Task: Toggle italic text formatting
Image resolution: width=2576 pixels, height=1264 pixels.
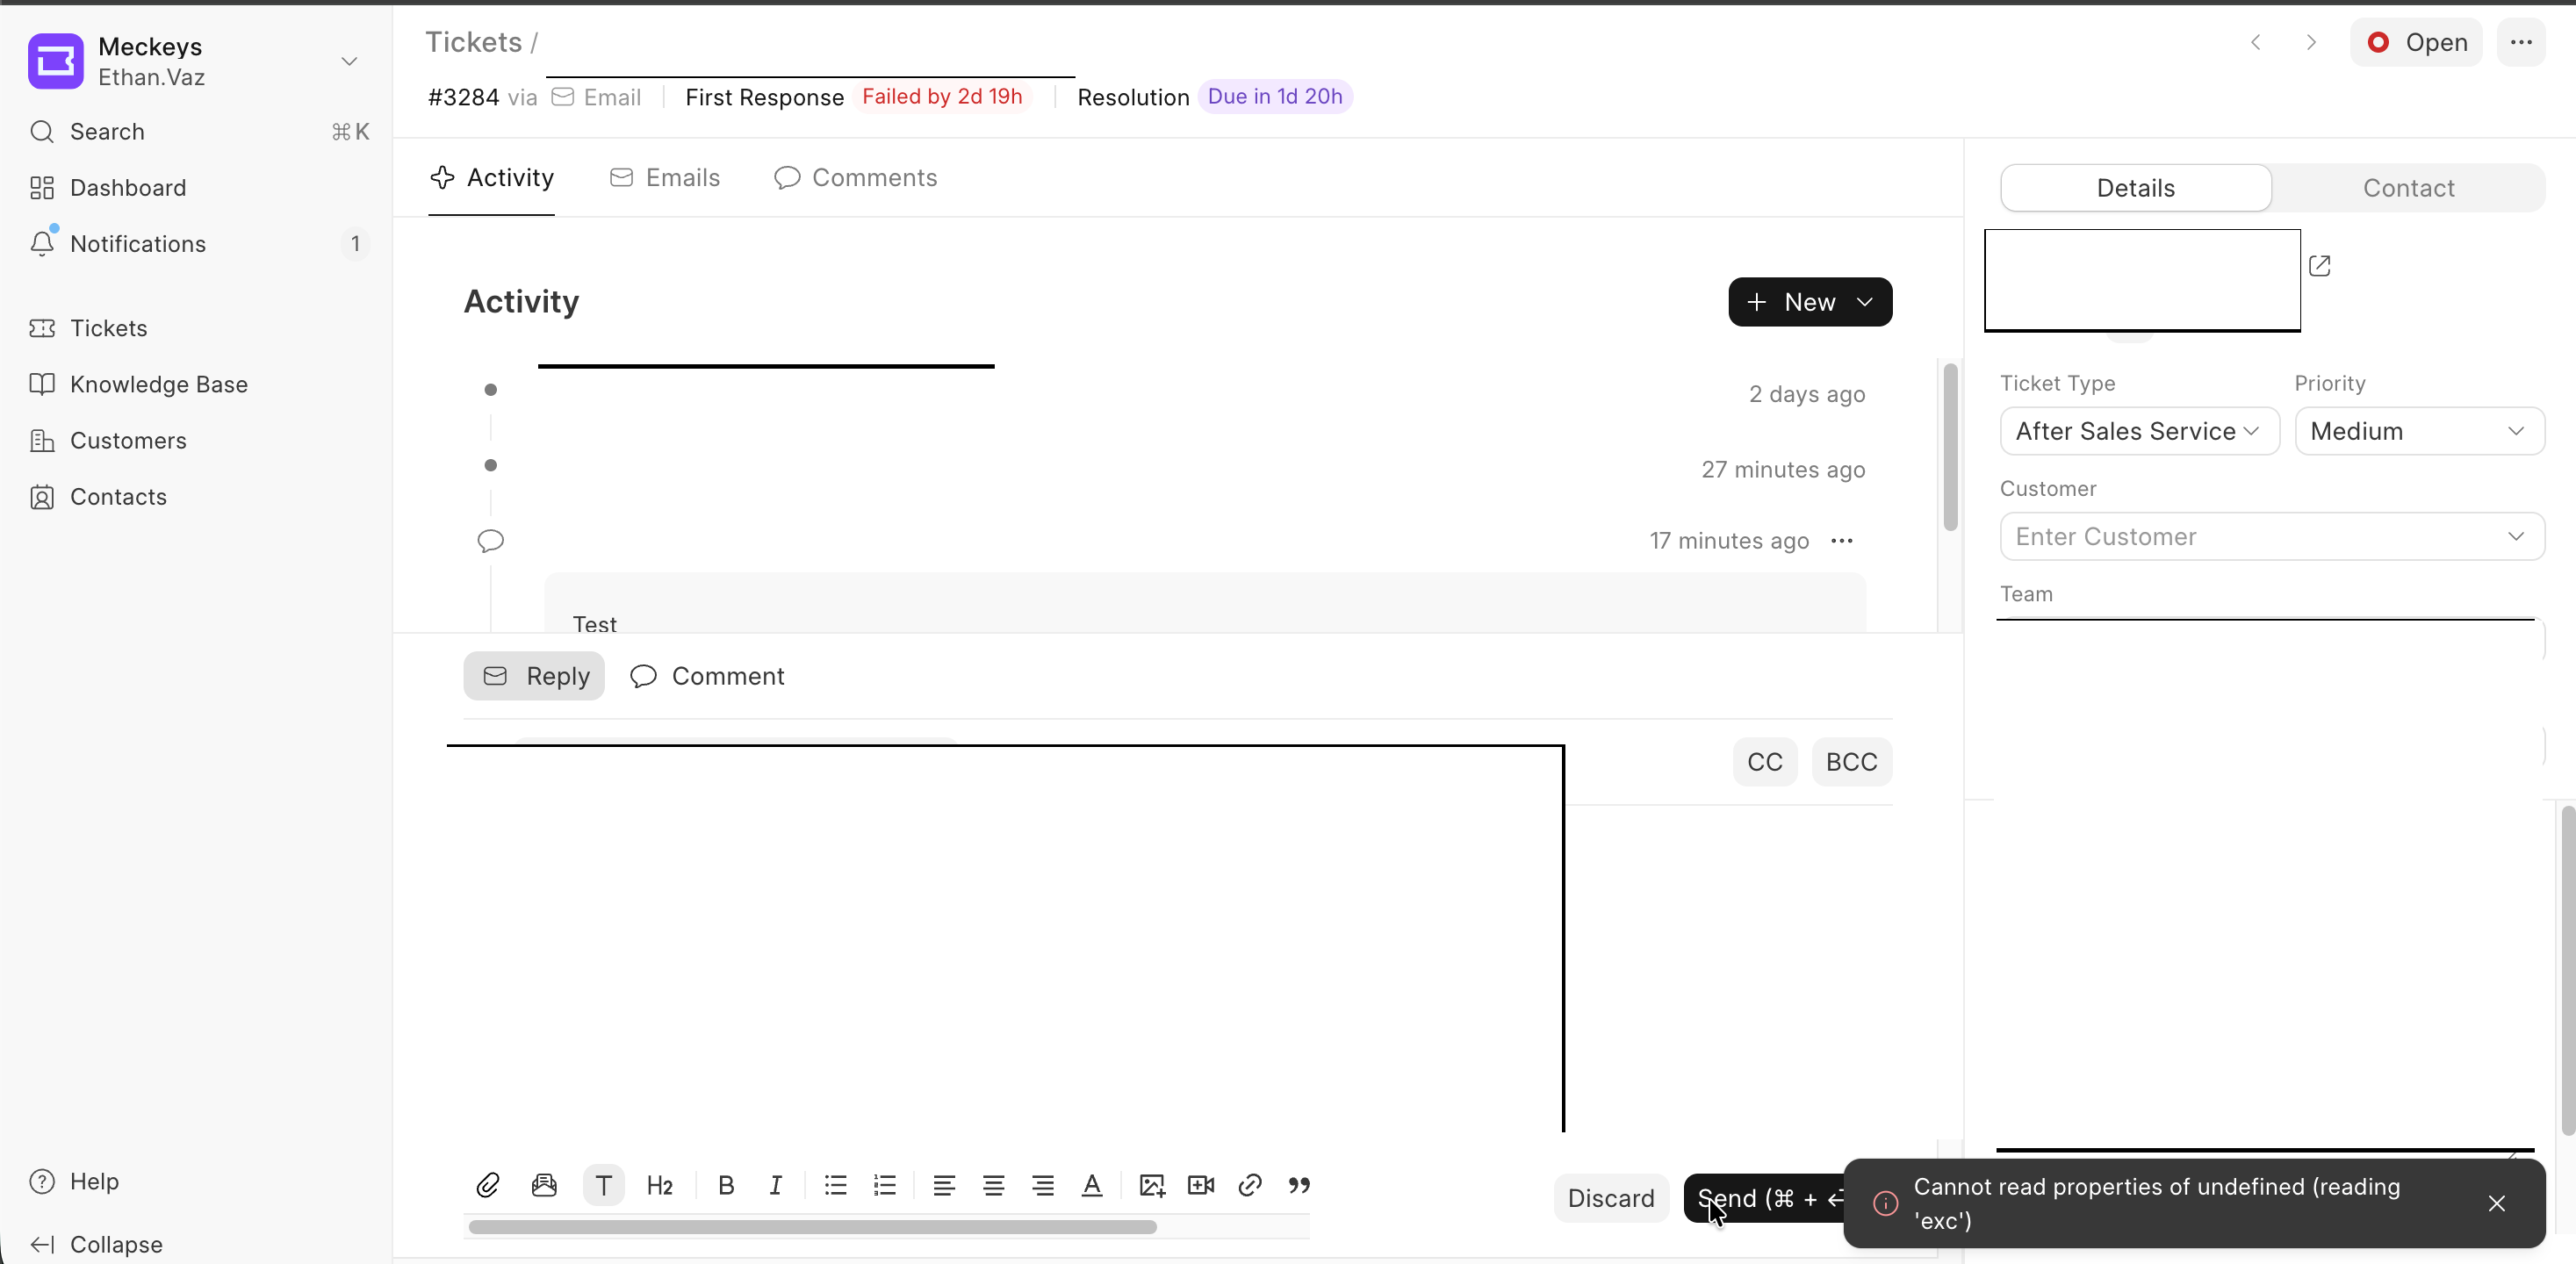Action: point(775,1185)
